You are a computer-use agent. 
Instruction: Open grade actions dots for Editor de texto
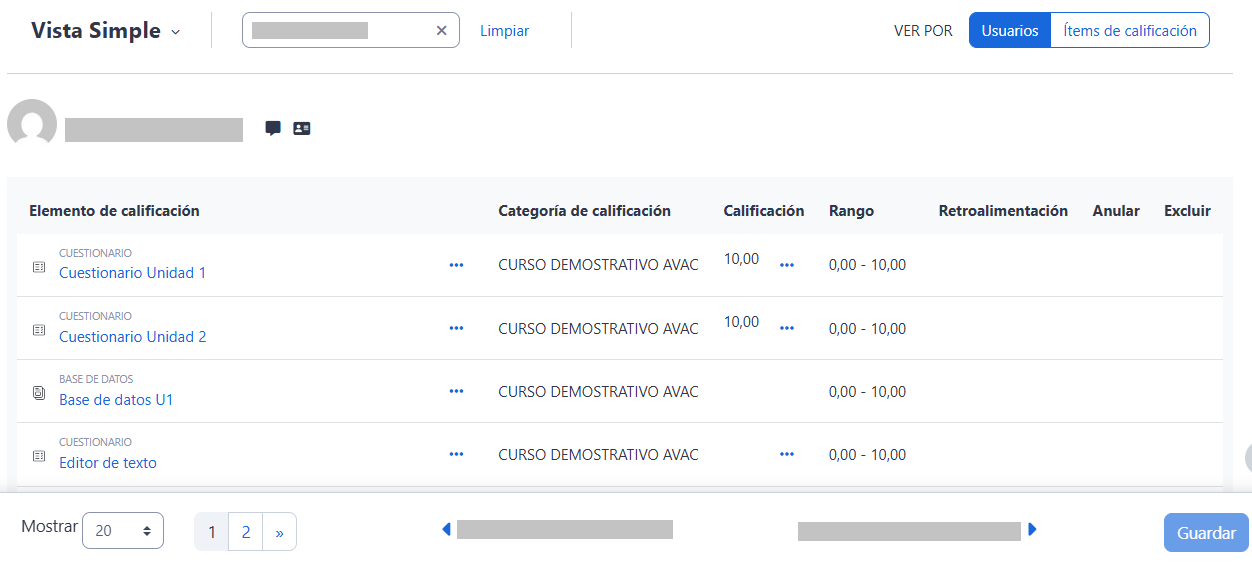pyautogui.click(x=786, y=454)
